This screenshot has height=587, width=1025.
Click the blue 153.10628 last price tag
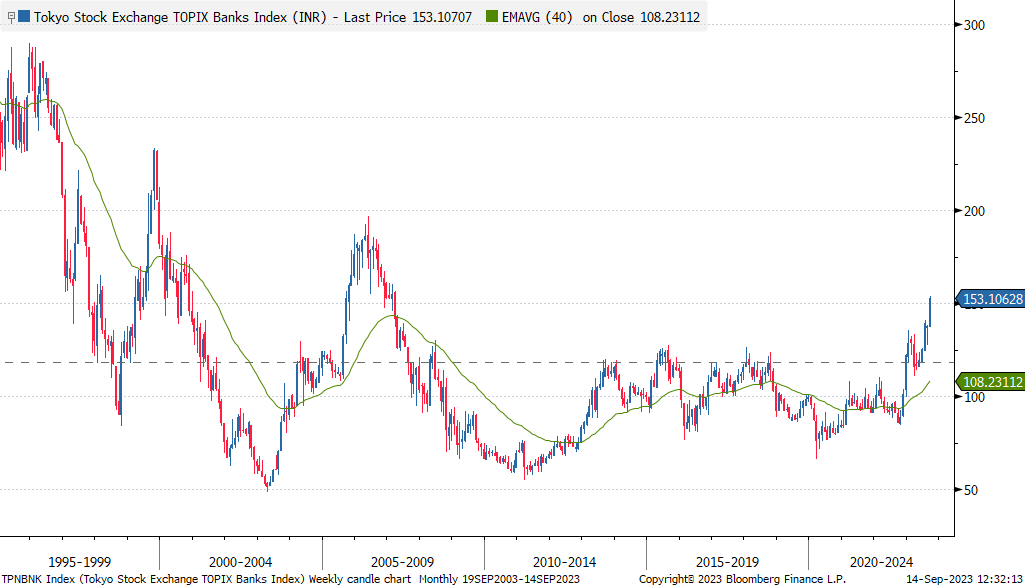990,299
